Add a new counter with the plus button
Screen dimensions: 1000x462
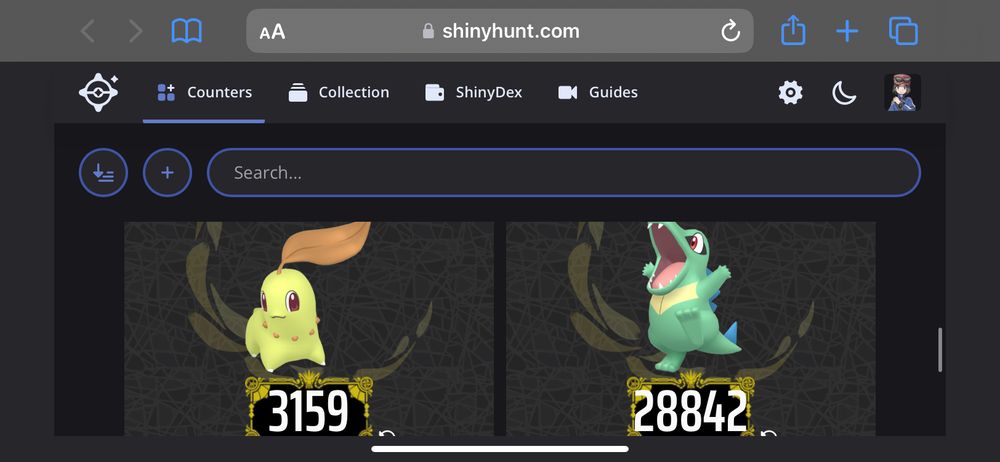167,172
